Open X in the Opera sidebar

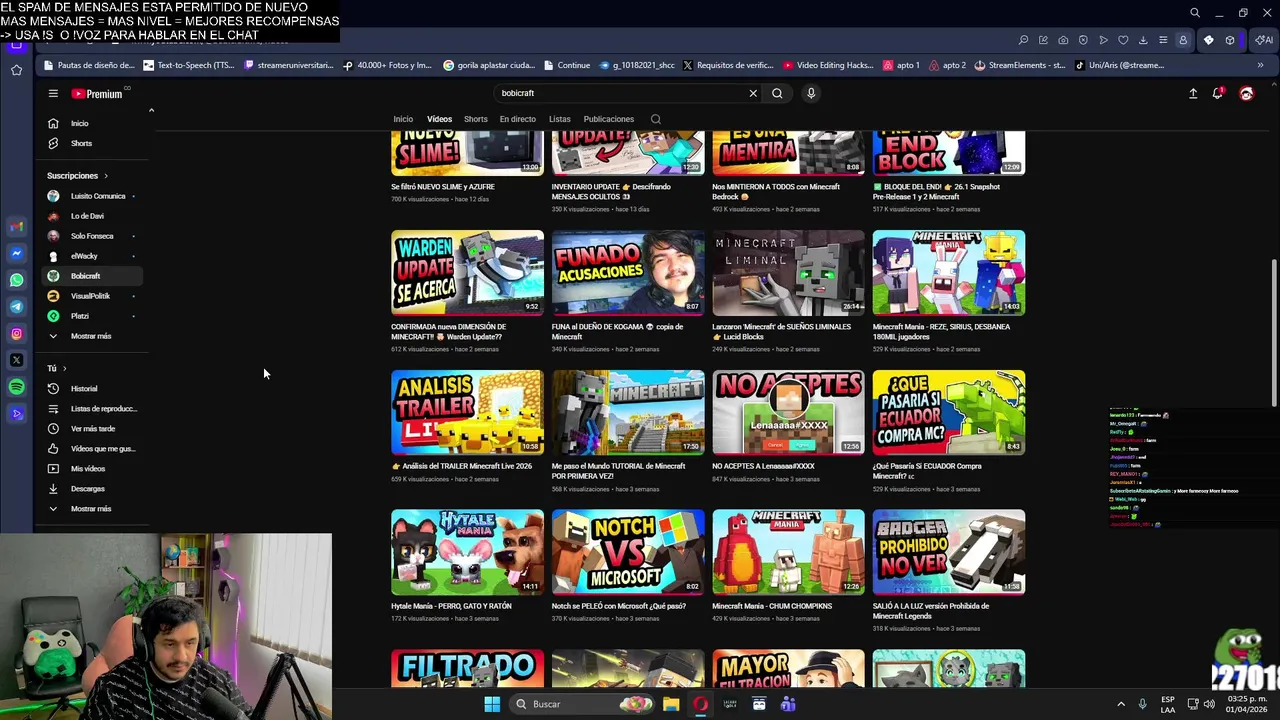point(16,360)
